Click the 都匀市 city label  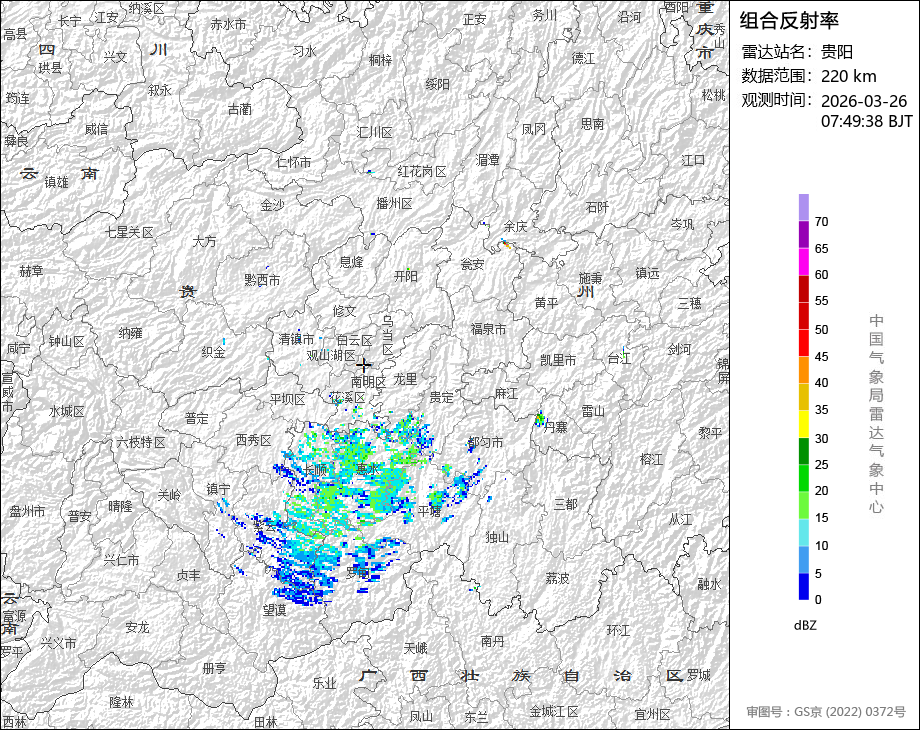pos(485,442)
